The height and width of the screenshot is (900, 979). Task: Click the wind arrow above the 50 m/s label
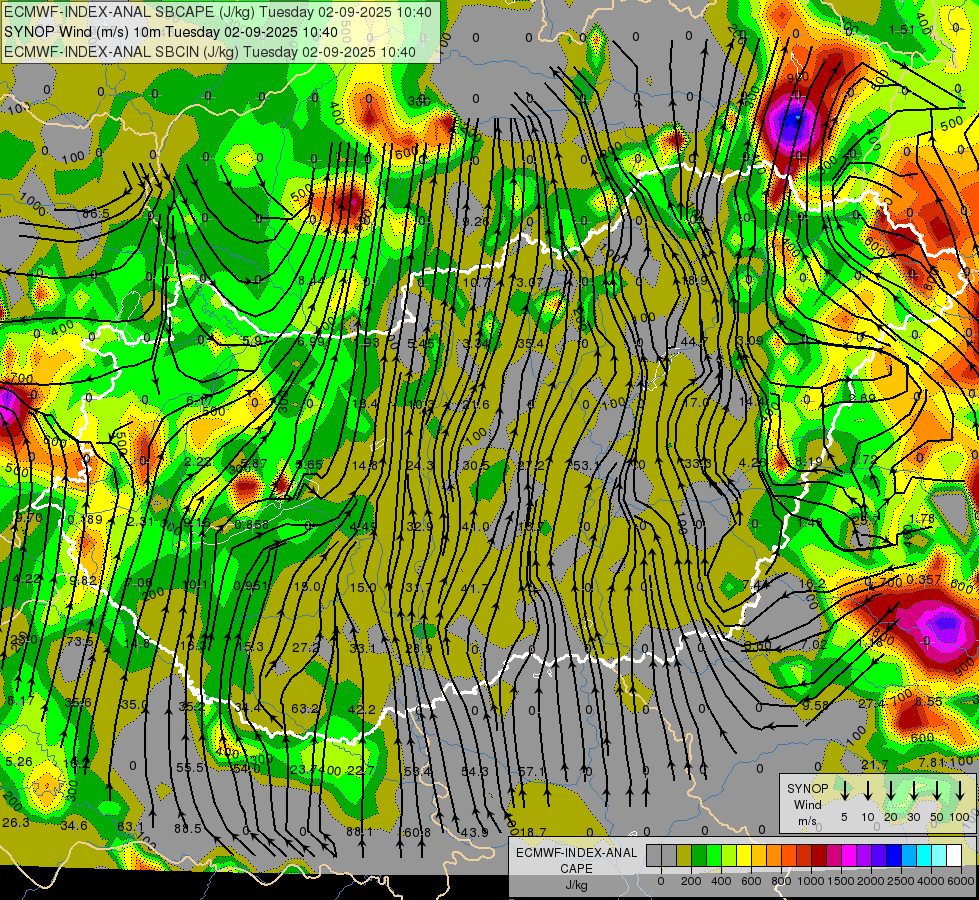[x=937, y=790]
